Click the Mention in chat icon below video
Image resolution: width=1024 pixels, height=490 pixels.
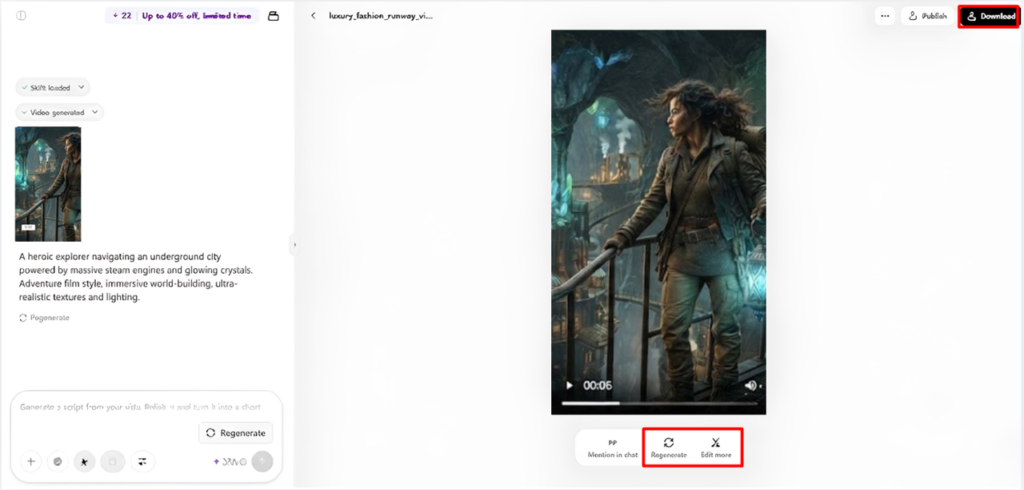coord(613,442)
